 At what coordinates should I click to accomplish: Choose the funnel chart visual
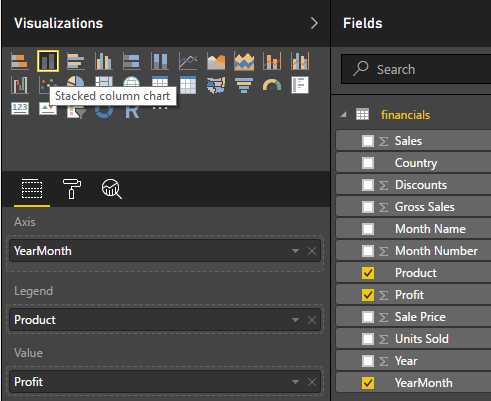click(x=244, y=85)
